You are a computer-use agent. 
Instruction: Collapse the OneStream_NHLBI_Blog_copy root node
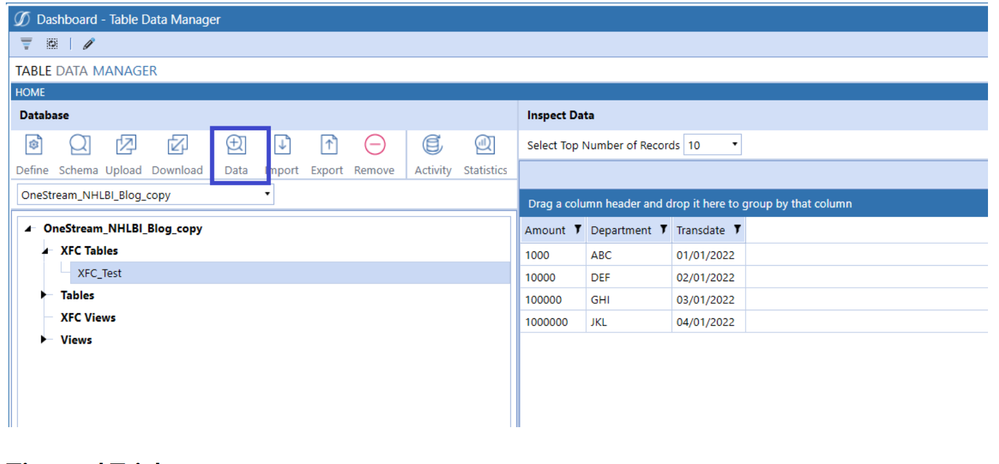pyautogui.click(x=27, y=229)
